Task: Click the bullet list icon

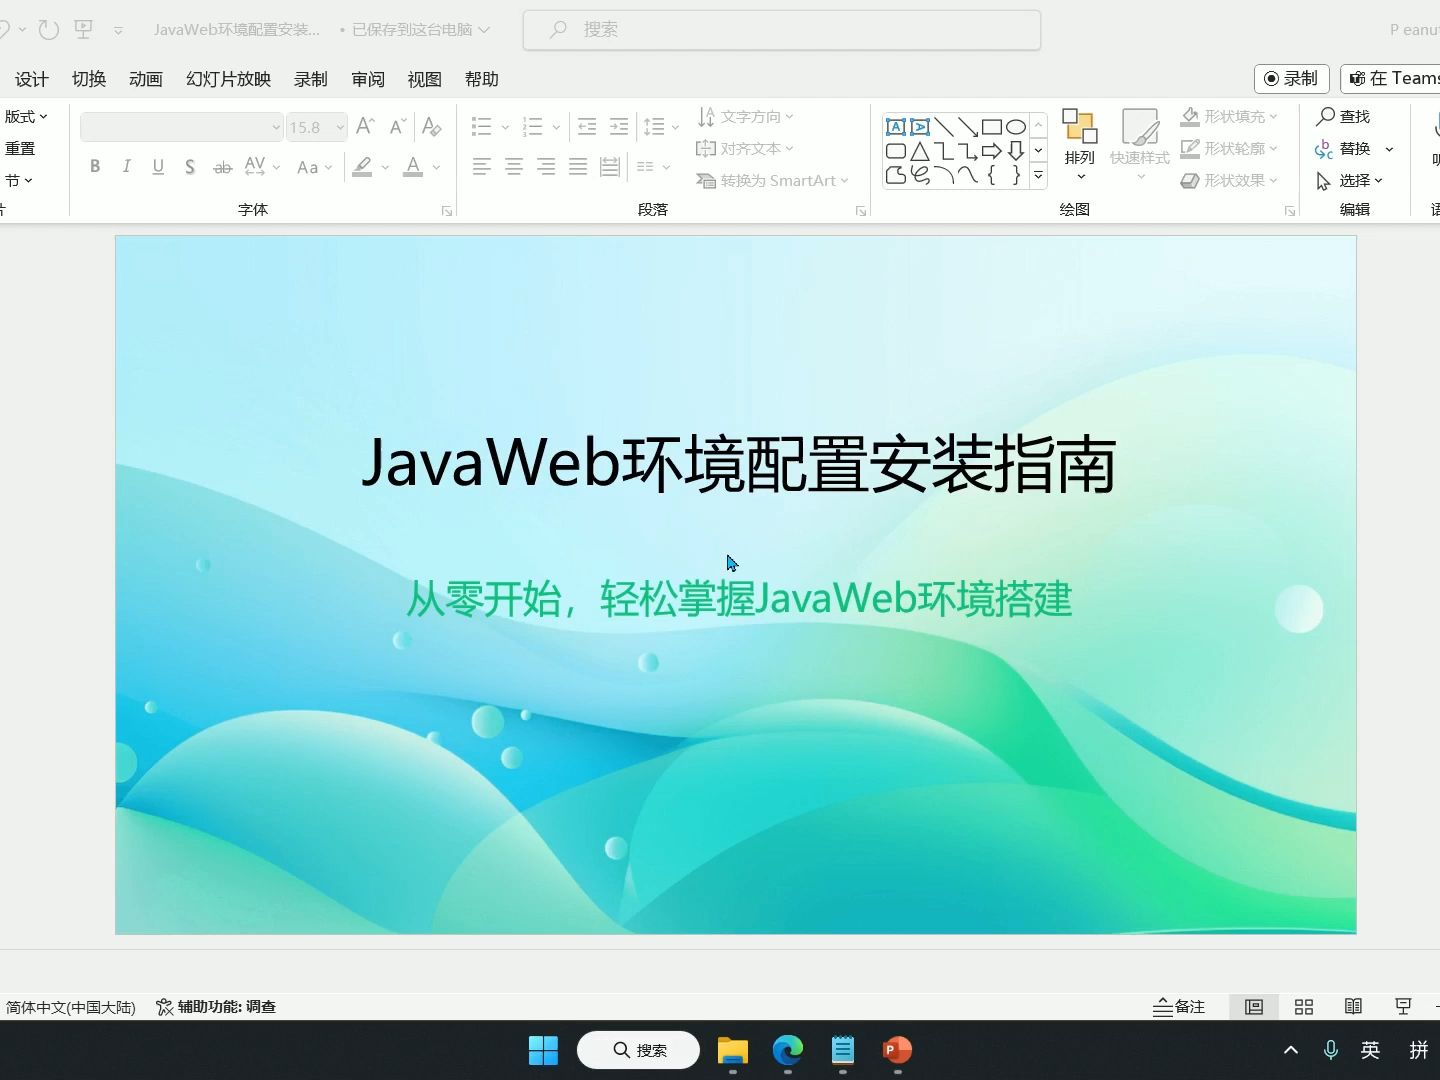Action: (482, 127)
